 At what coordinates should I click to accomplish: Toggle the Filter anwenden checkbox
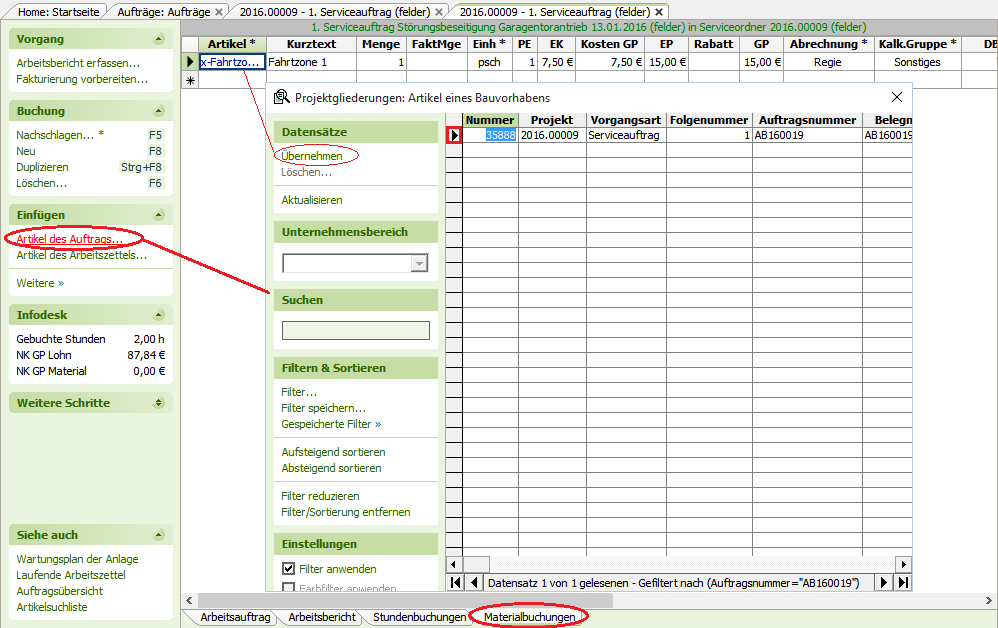pos(289,569)
